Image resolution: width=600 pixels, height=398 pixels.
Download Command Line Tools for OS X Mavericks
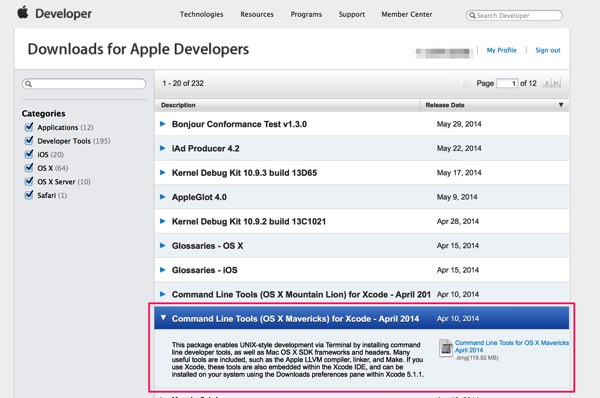[x=512, y=346]
